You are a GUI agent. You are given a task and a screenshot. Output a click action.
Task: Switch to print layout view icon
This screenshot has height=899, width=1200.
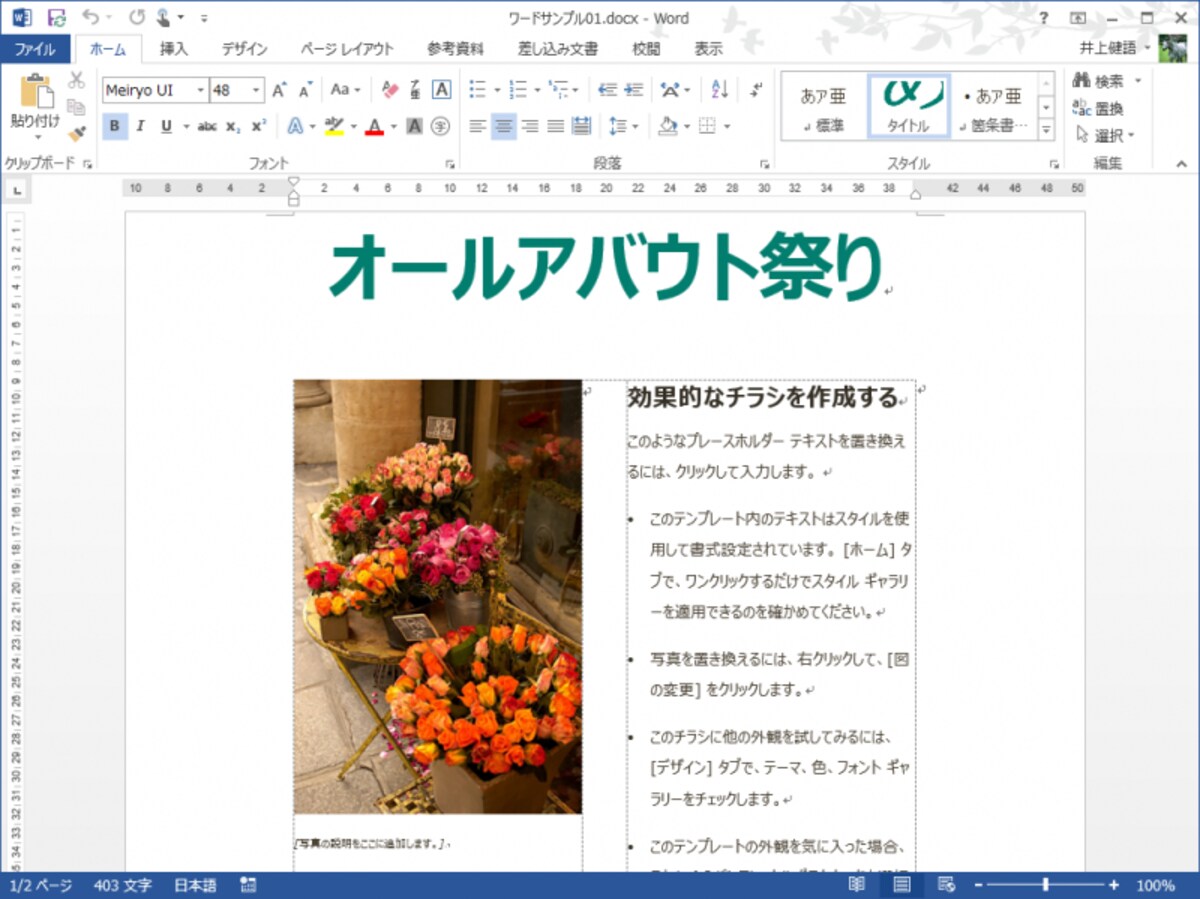pos(902,885)
